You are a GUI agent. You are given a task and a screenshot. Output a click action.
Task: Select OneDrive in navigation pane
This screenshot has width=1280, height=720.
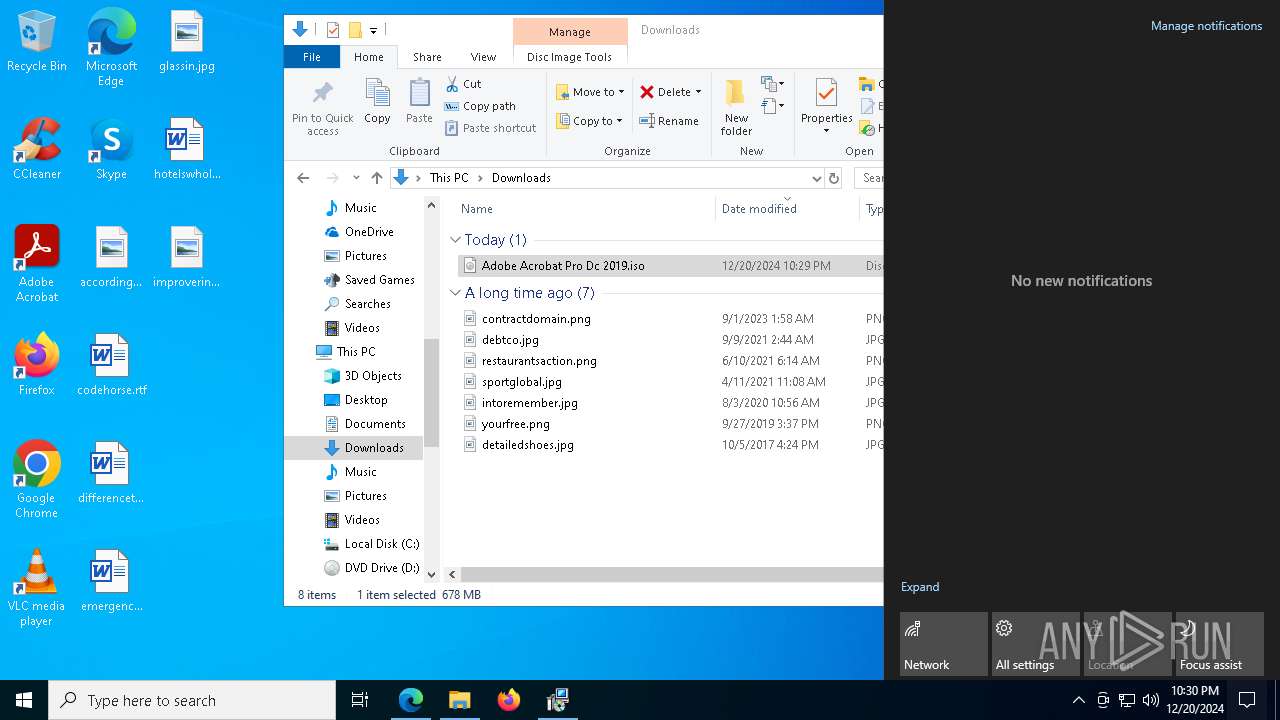358,232
